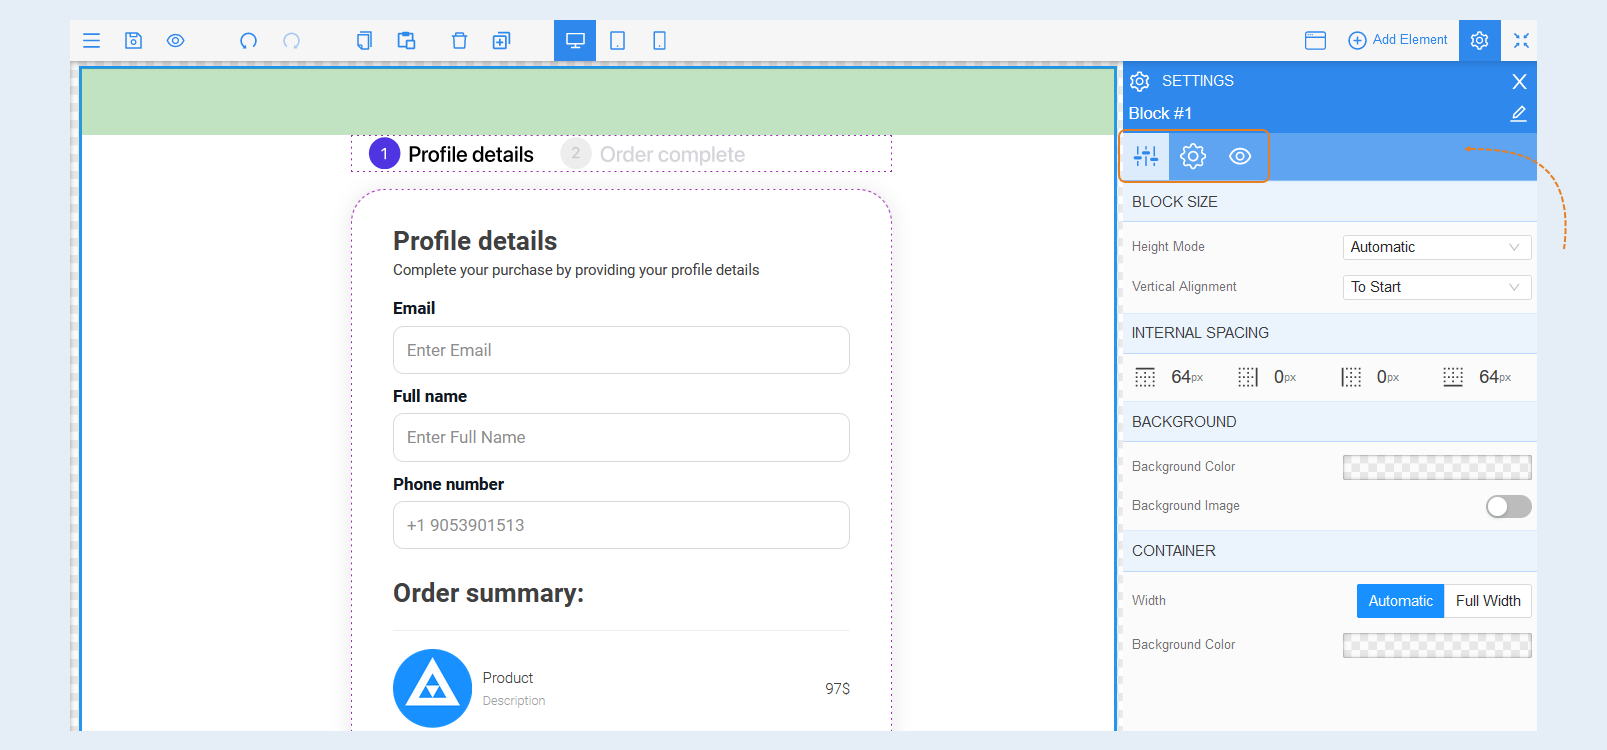The width and height of the screenshot is (1607, 750).
Task: Select the green block at page top
Action: pos(598,101)
